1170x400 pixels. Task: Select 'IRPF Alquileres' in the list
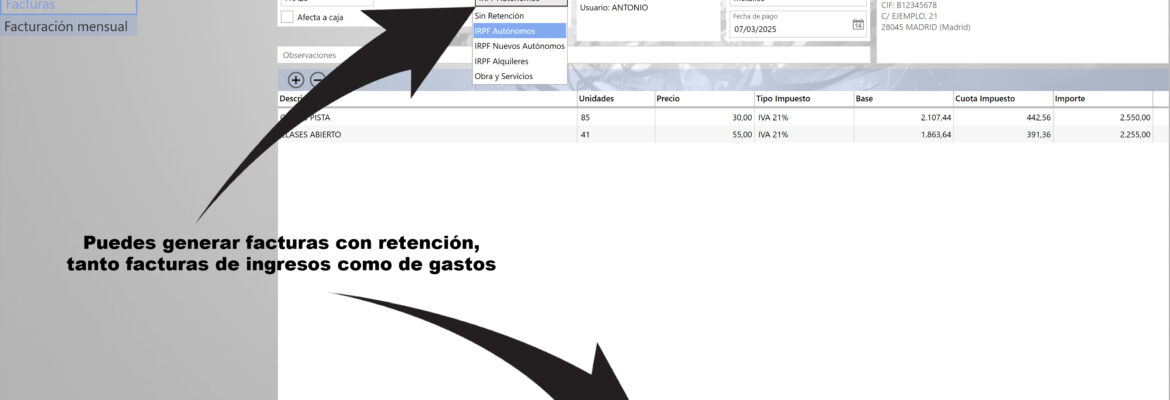pyautogui.click(x=519, y=61)
